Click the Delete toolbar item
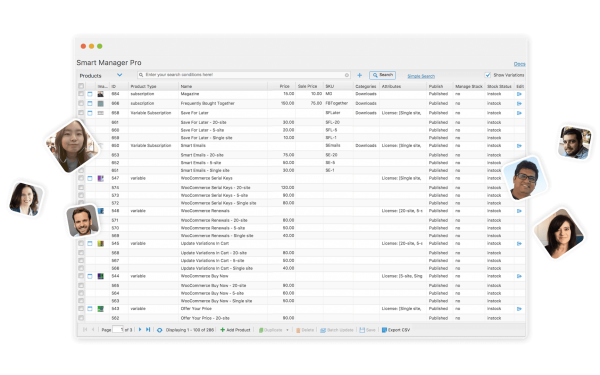The height and width of the screenshot is (375, 600). click(305, 330)
